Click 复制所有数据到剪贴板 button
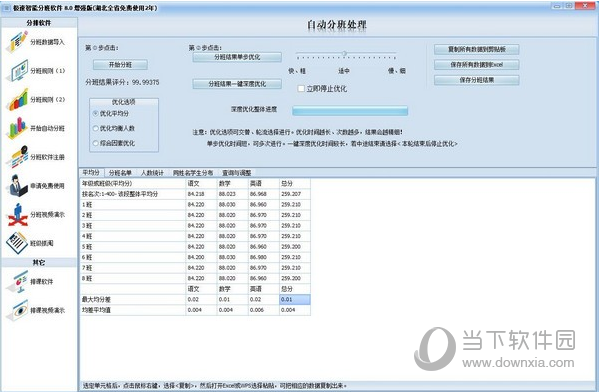The width and height of the screenshot is (599, 392). pos(477,49)
